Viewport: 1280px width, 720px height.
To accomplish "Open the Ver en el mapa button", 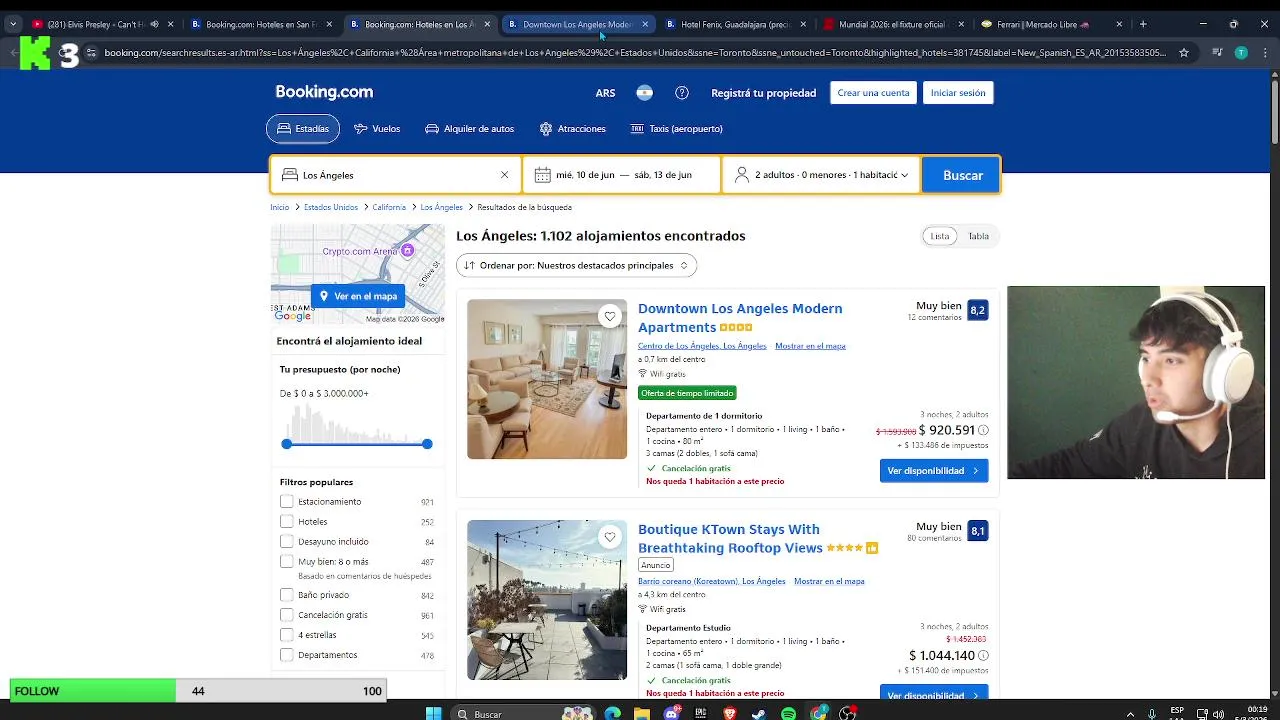I will click(358, 296).
